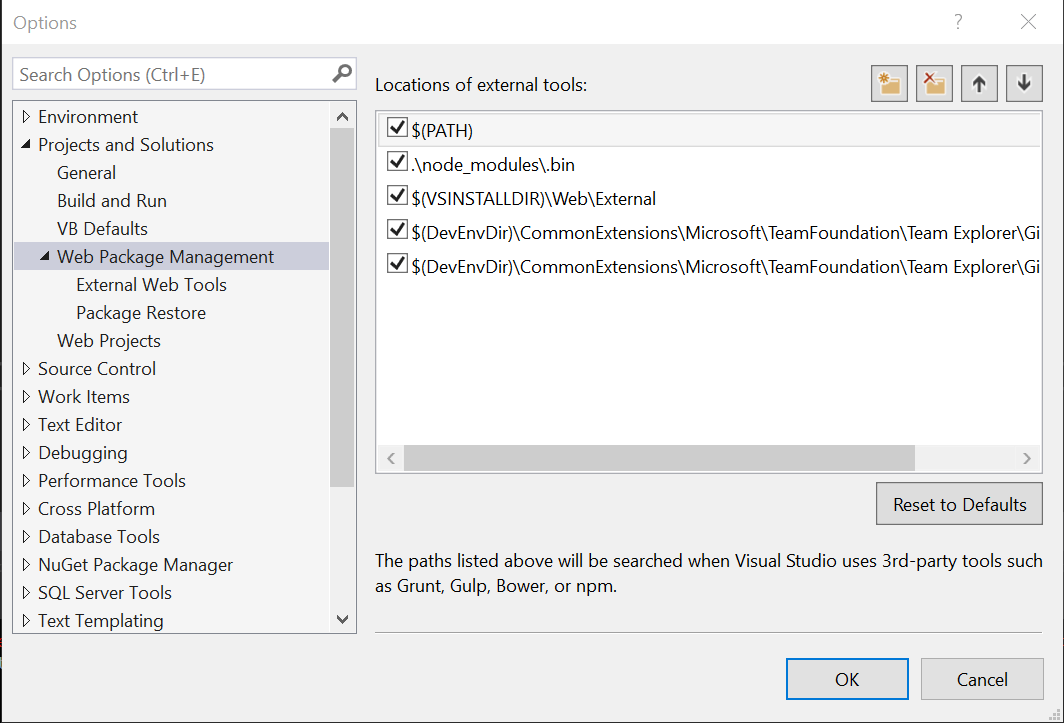The height and width of the screenshot is (723, 1064).
Task: Select the SQL Server Tools category
Action: (x=105, y=593)
